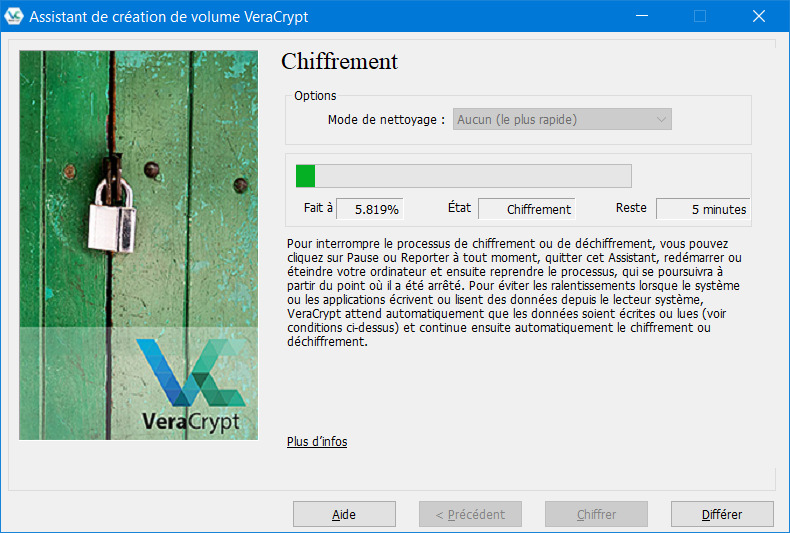This screenshot has height=533, width=790.
Task: Click the Chiffrer button
Action: (x=596, y=514)
